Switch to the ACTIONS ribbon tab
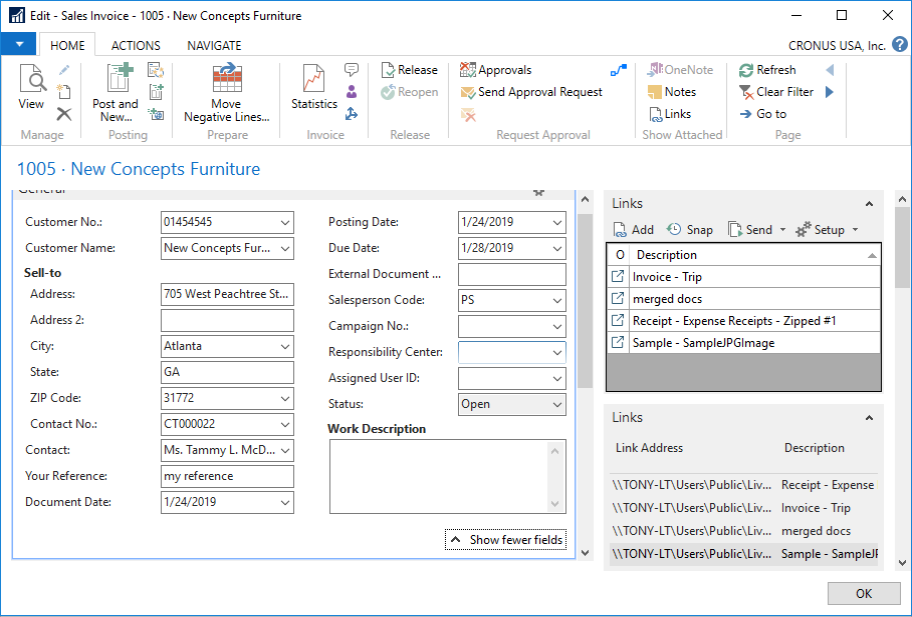Viewport: 912px width, 617px height. click(136, 46)
